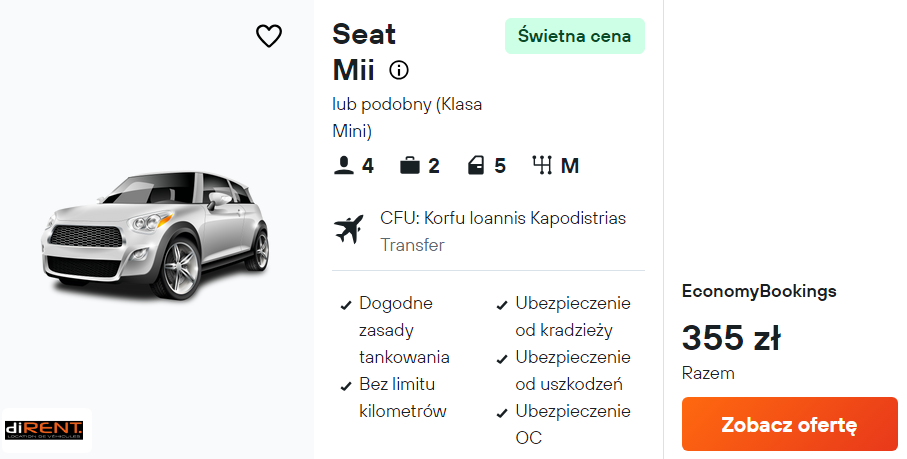Click the passenger seats icon
Image resolution: width=907 pixels, height=459 pixels.
344,165
